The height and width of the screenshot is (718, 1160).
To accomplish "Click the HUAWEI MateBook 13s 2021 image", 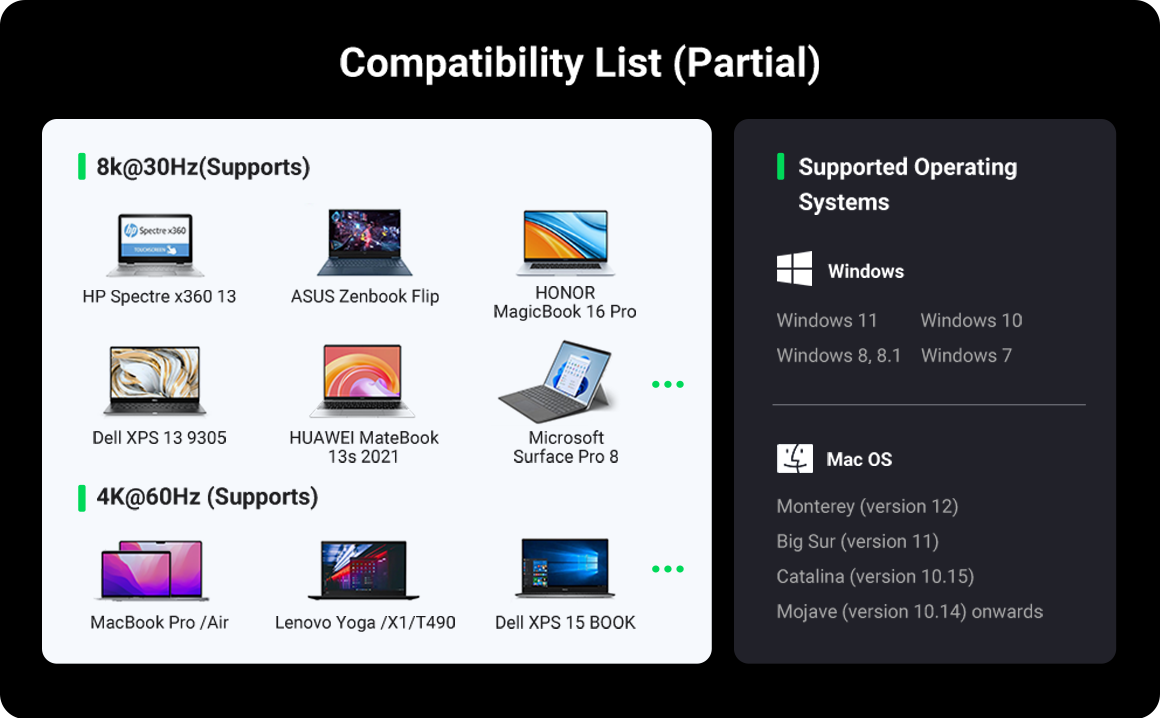I will pos(362,382).
